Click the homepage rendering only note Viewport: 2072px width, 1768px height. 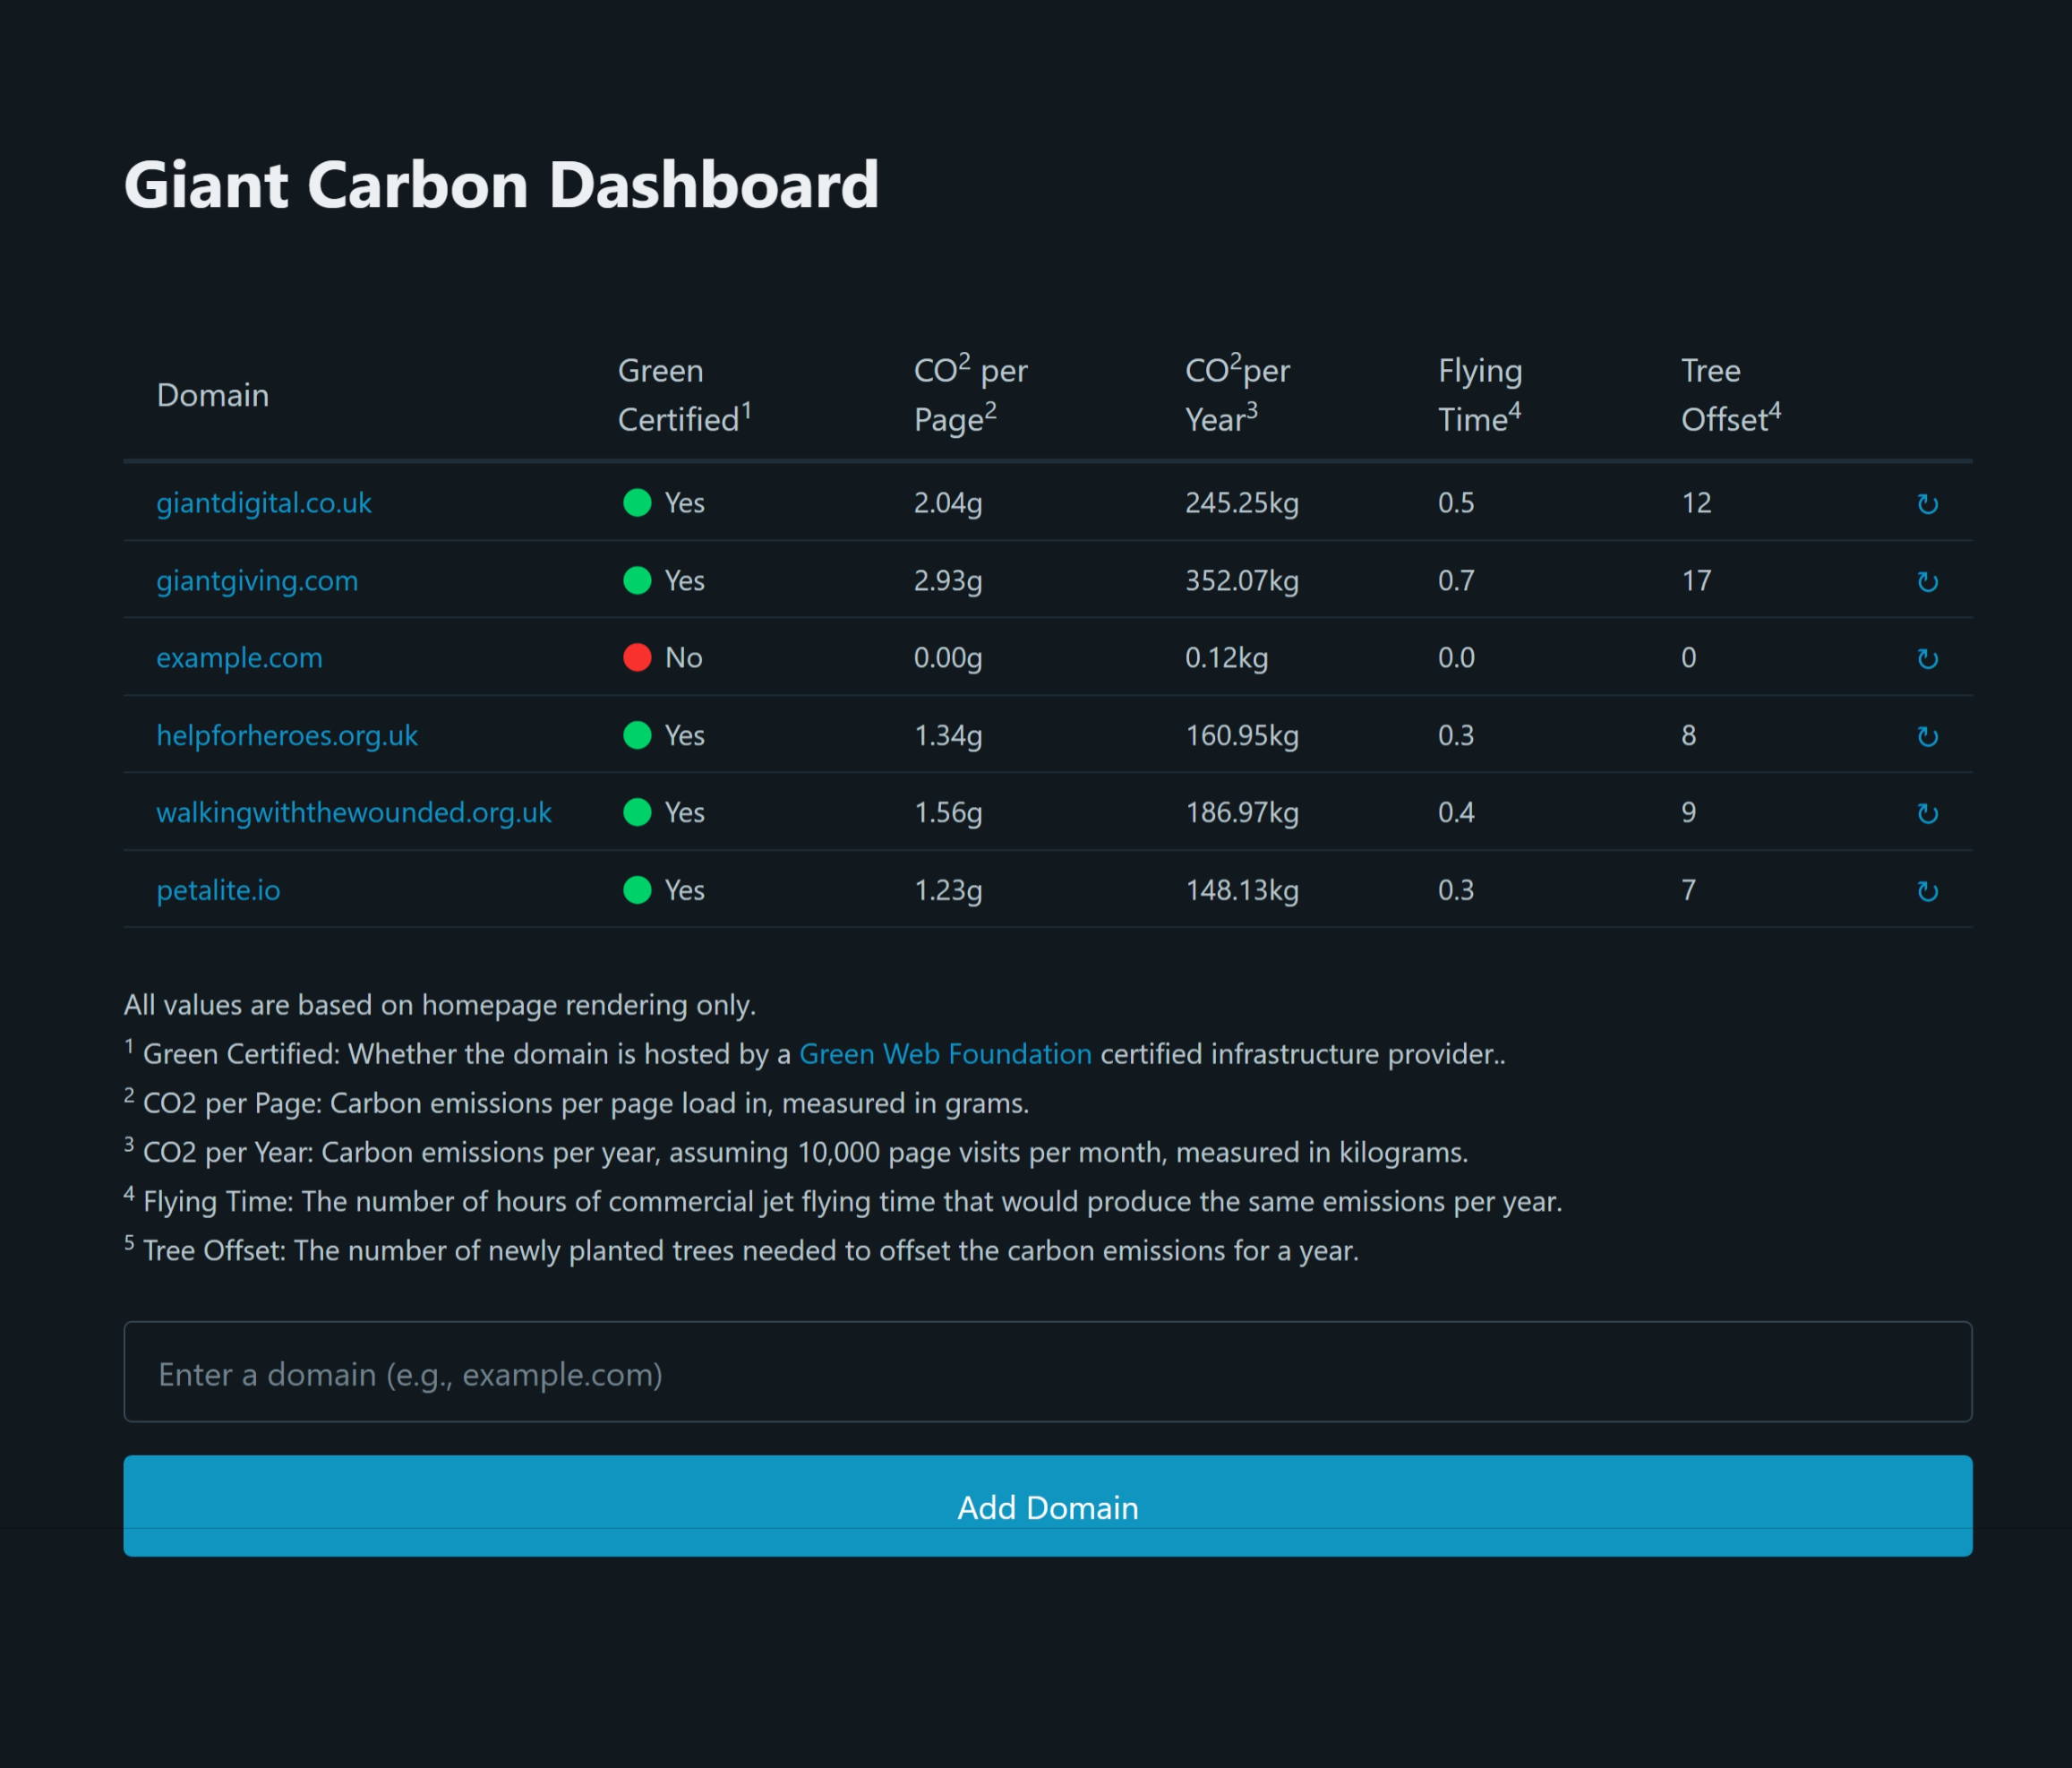coord(440,1005)
